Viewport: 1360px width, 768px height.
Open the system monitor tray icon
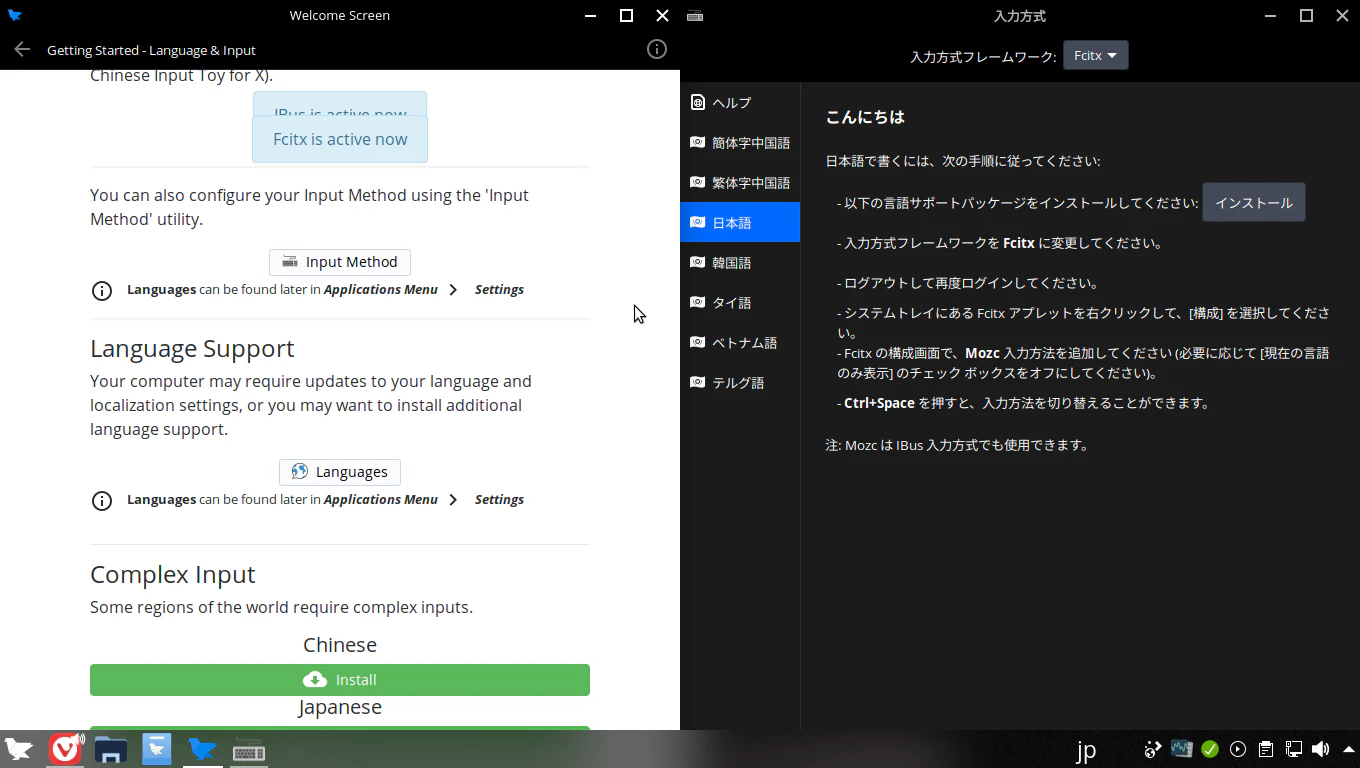tap(1182, 748)
